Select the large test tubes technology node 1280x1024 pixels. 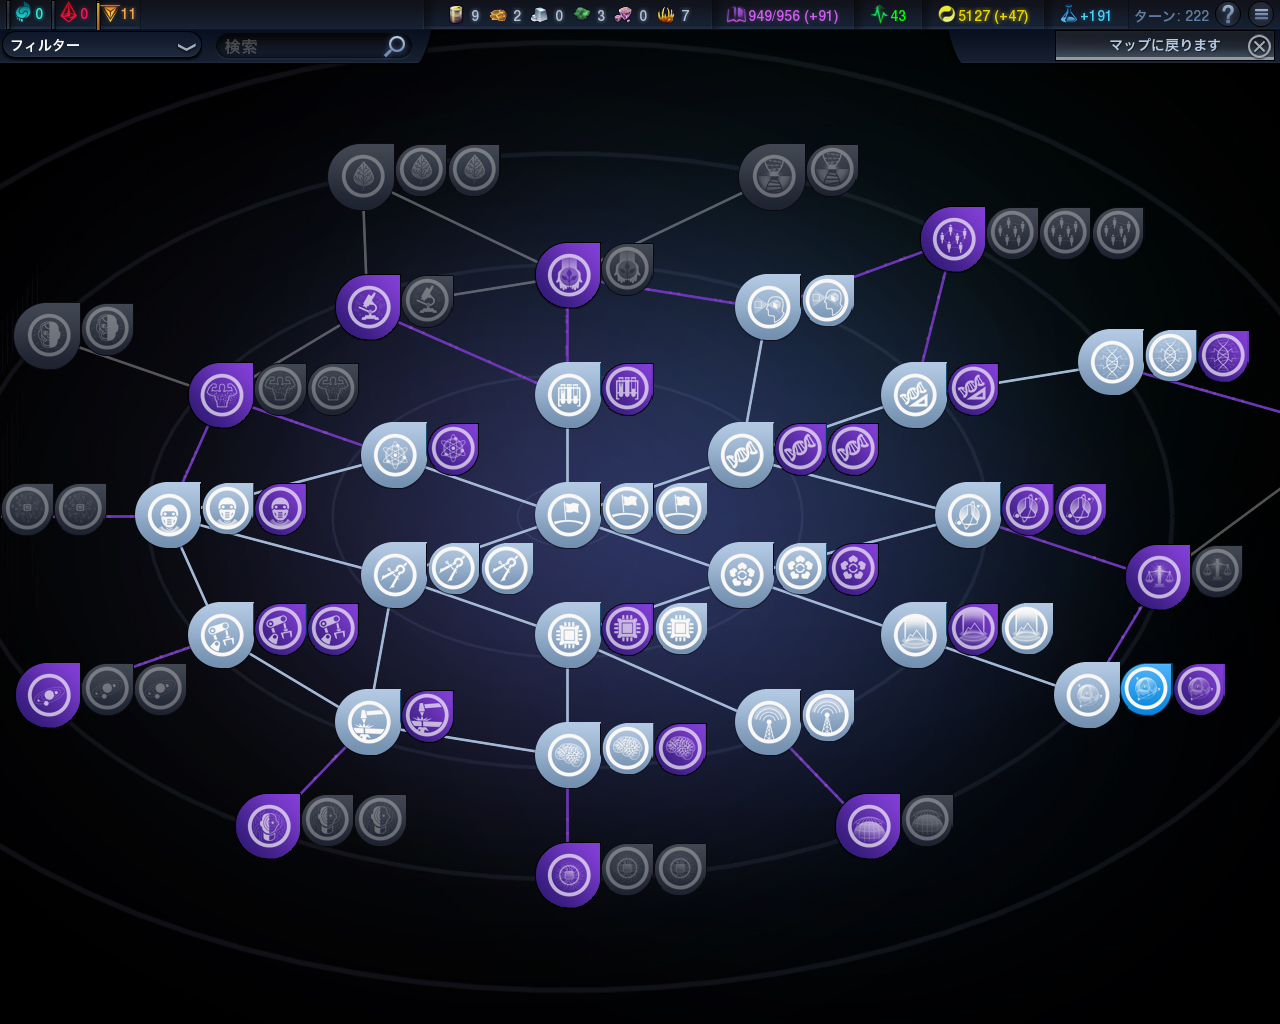[x=568, y=395]
